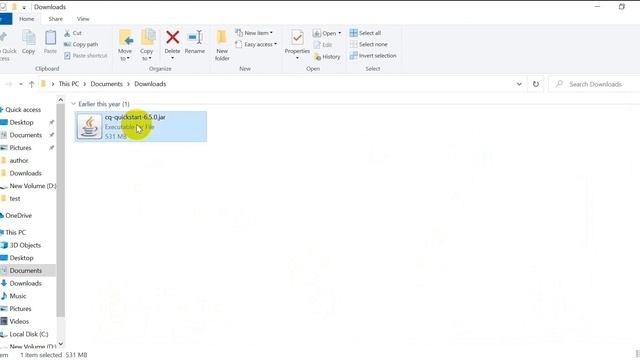This screenshot has width=640, height=360.
Task: Click Edit in Open group
Action: point(323,44)
